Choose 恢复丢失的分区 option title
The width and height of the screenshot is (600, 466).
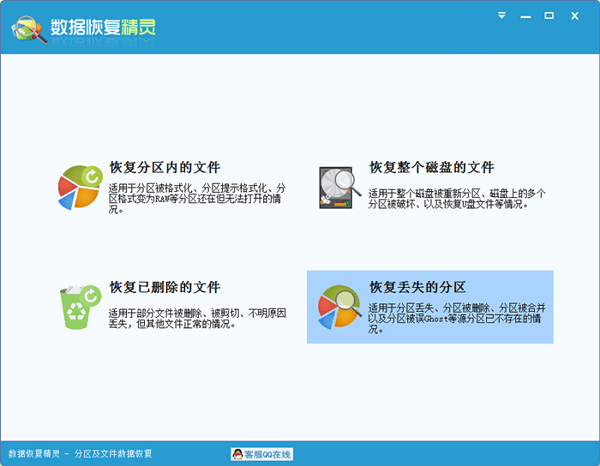[x=418, y=287]
